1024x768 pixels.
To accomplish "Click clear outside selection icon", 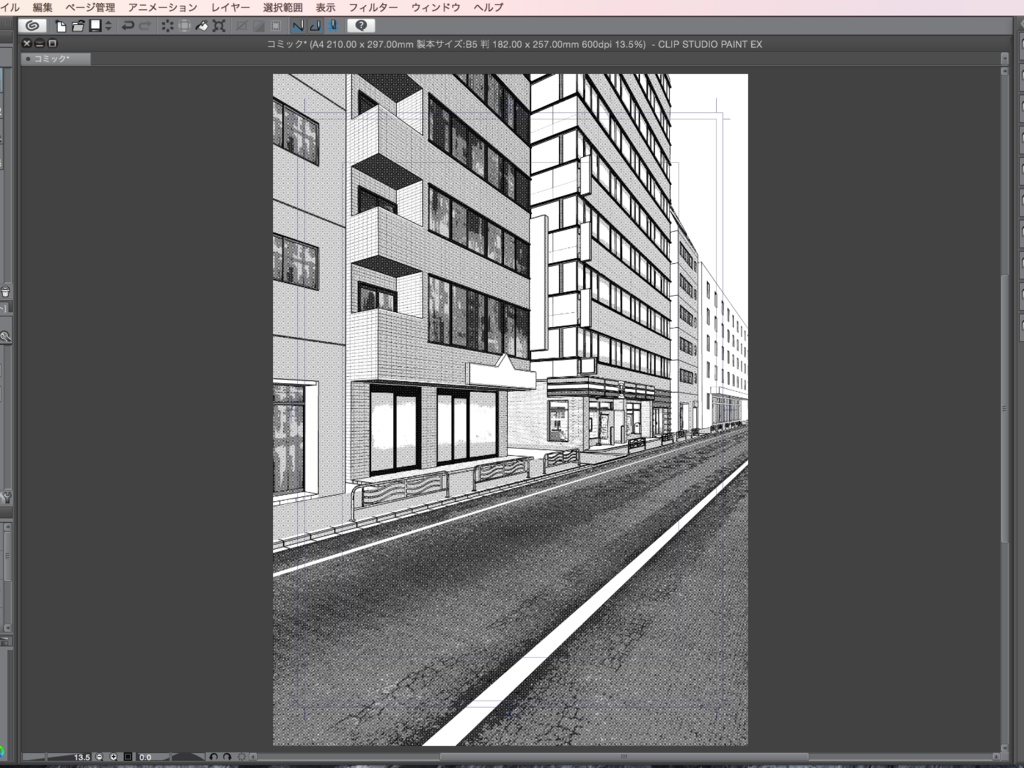I will click(x=185, y=26).
